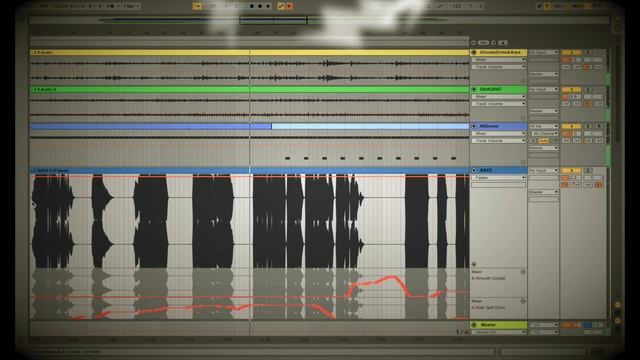Open the No Input chooser of Gtr AUDIO track
This screenshot has width=640, height=360.
click(x=543, y=89)
